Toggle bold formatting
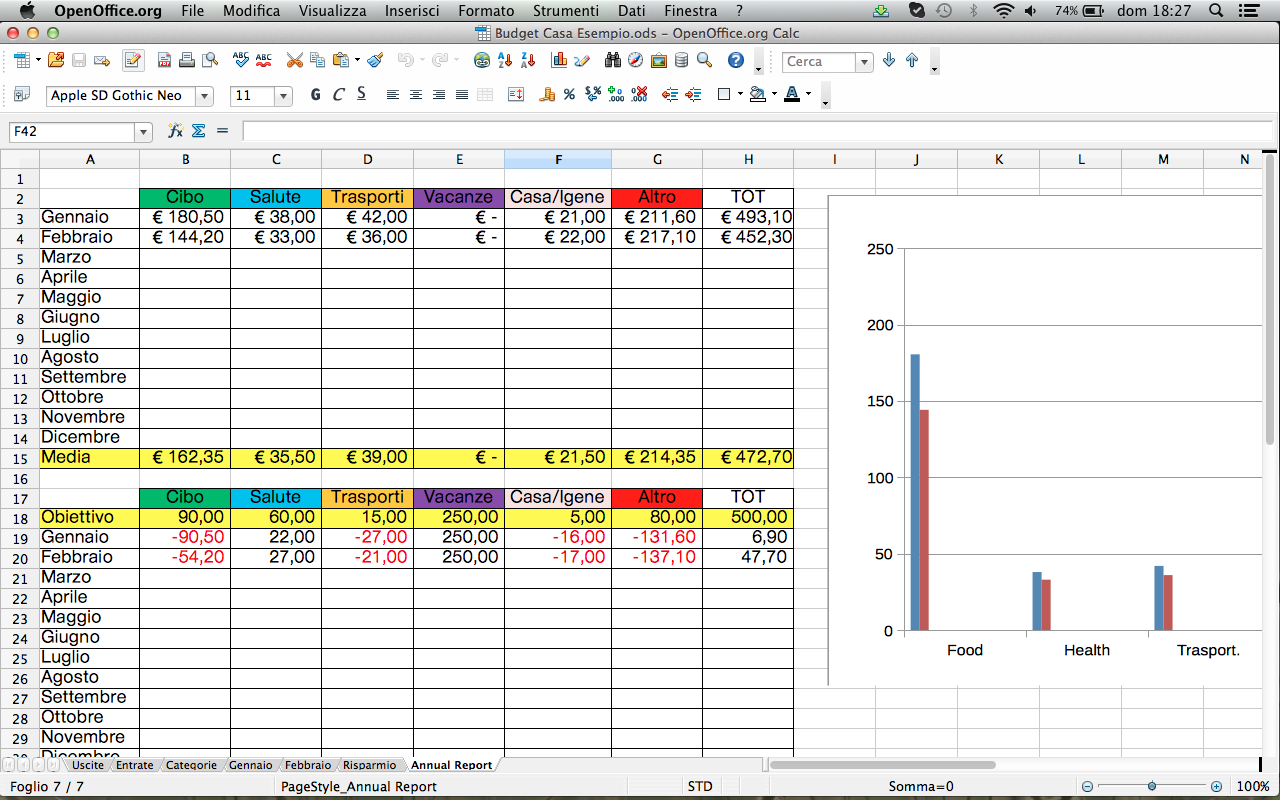 315,94
